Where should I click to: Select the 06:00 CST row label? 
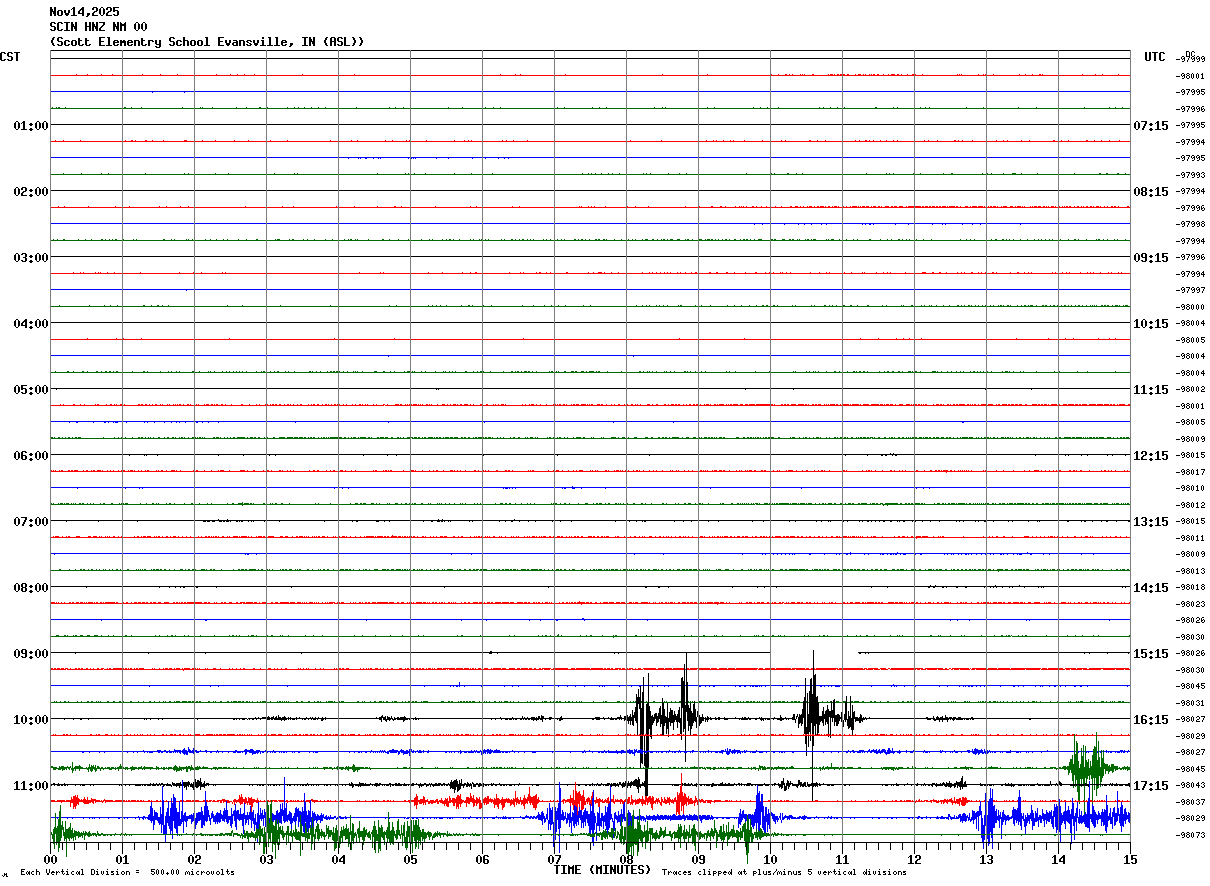pos(30,455)
